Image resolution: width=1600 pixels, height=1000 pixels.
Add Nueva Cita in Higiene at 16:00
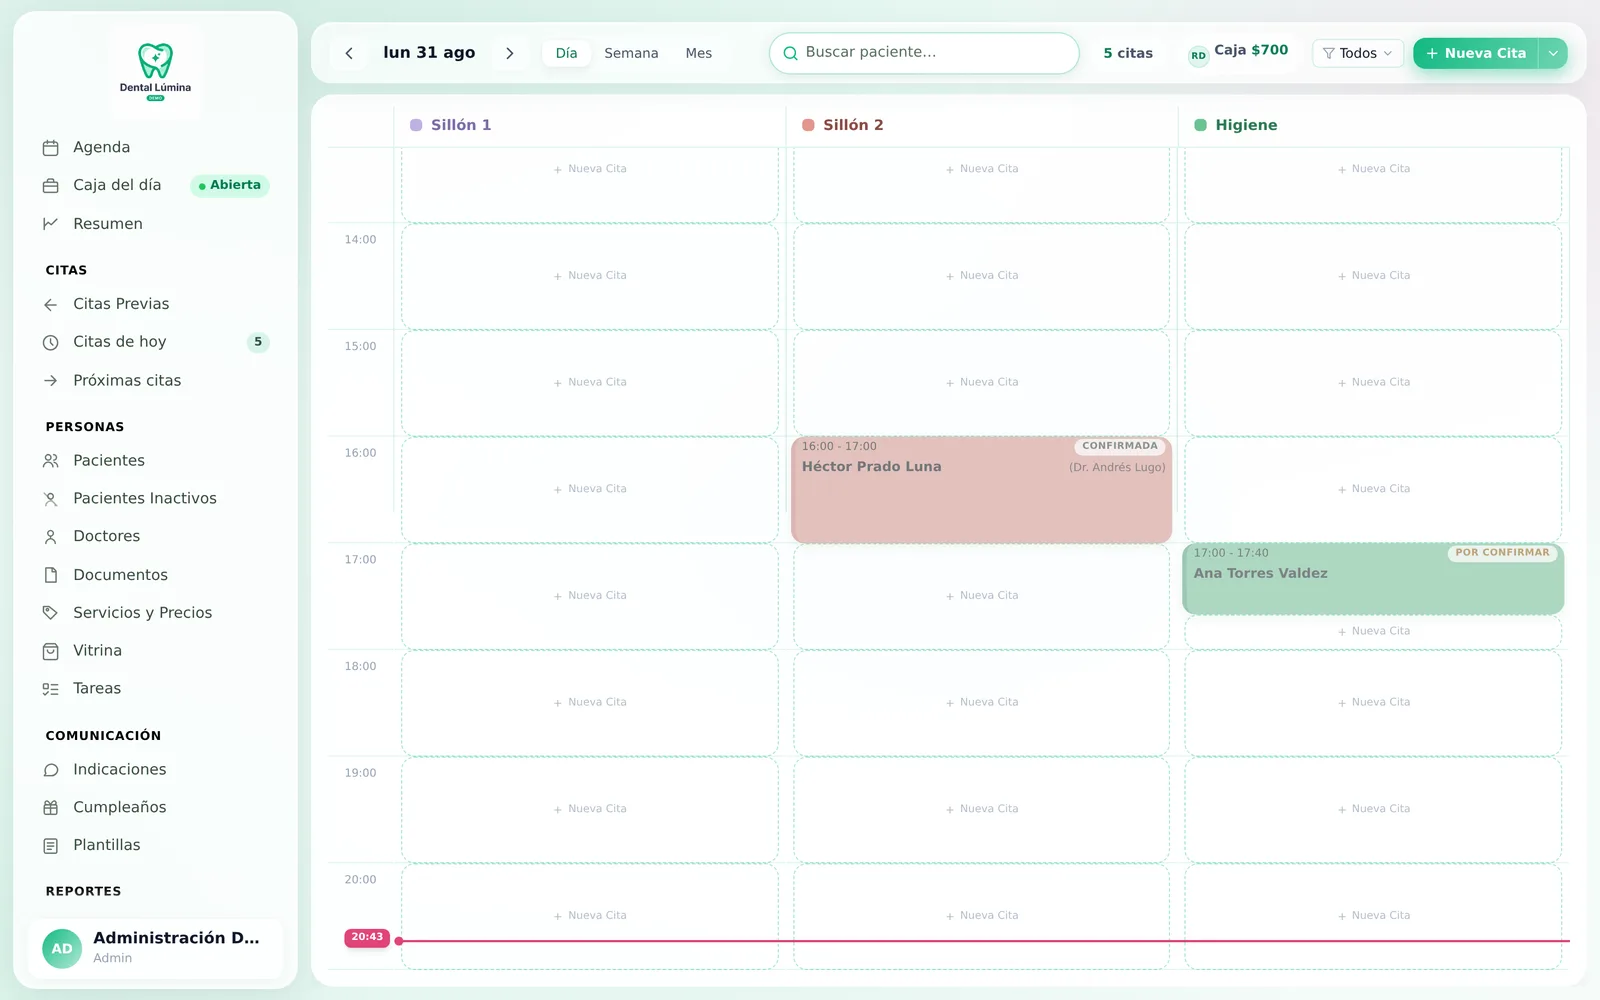coord(1373,490)
